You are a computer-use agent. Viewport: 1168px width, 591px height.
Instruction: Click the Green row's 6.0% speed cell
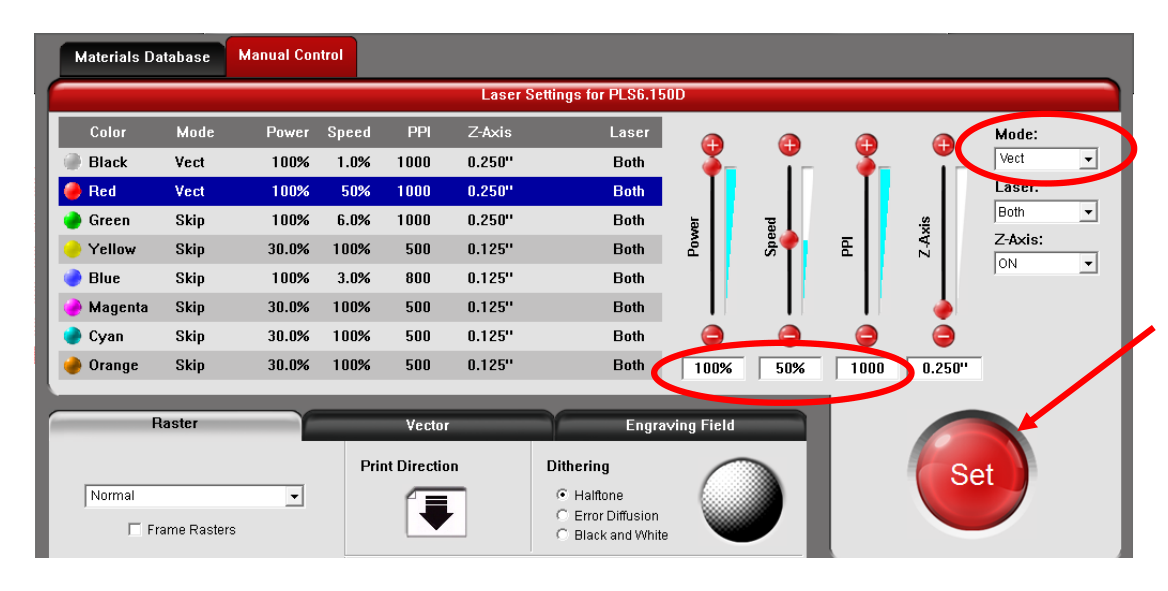pyautogui.click(x=353, y=220)
